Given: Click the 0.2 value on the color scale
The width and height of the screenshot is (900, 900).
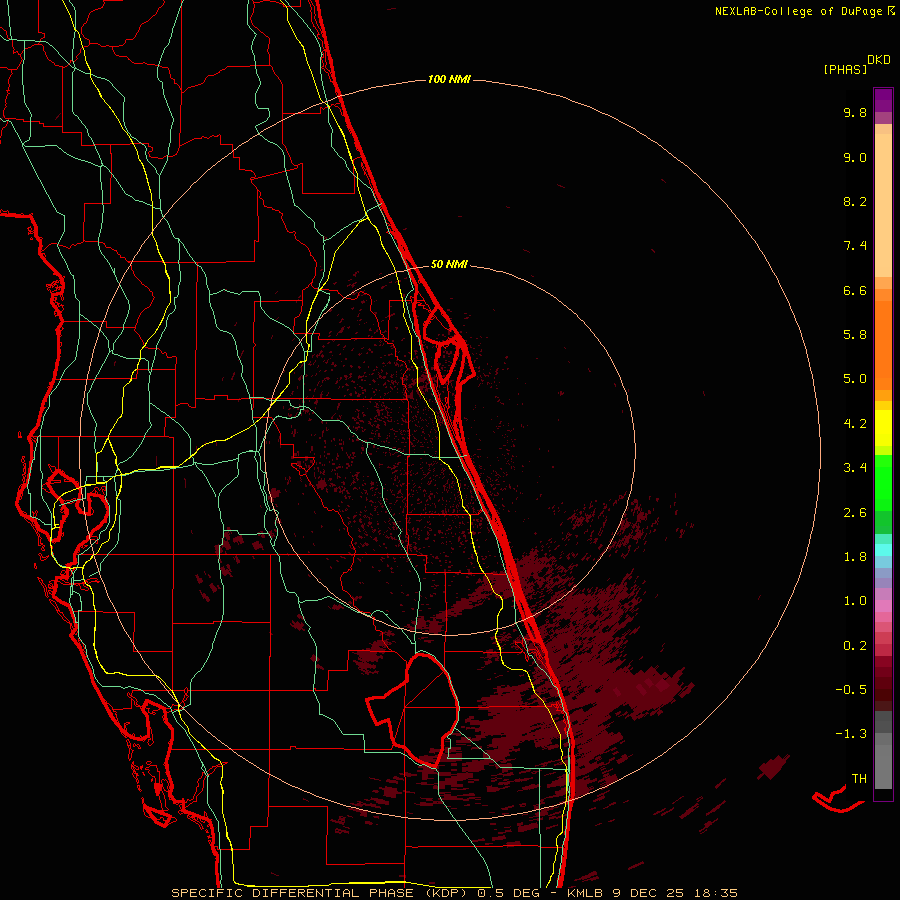Looking at the screenshot, I should 855,646.
